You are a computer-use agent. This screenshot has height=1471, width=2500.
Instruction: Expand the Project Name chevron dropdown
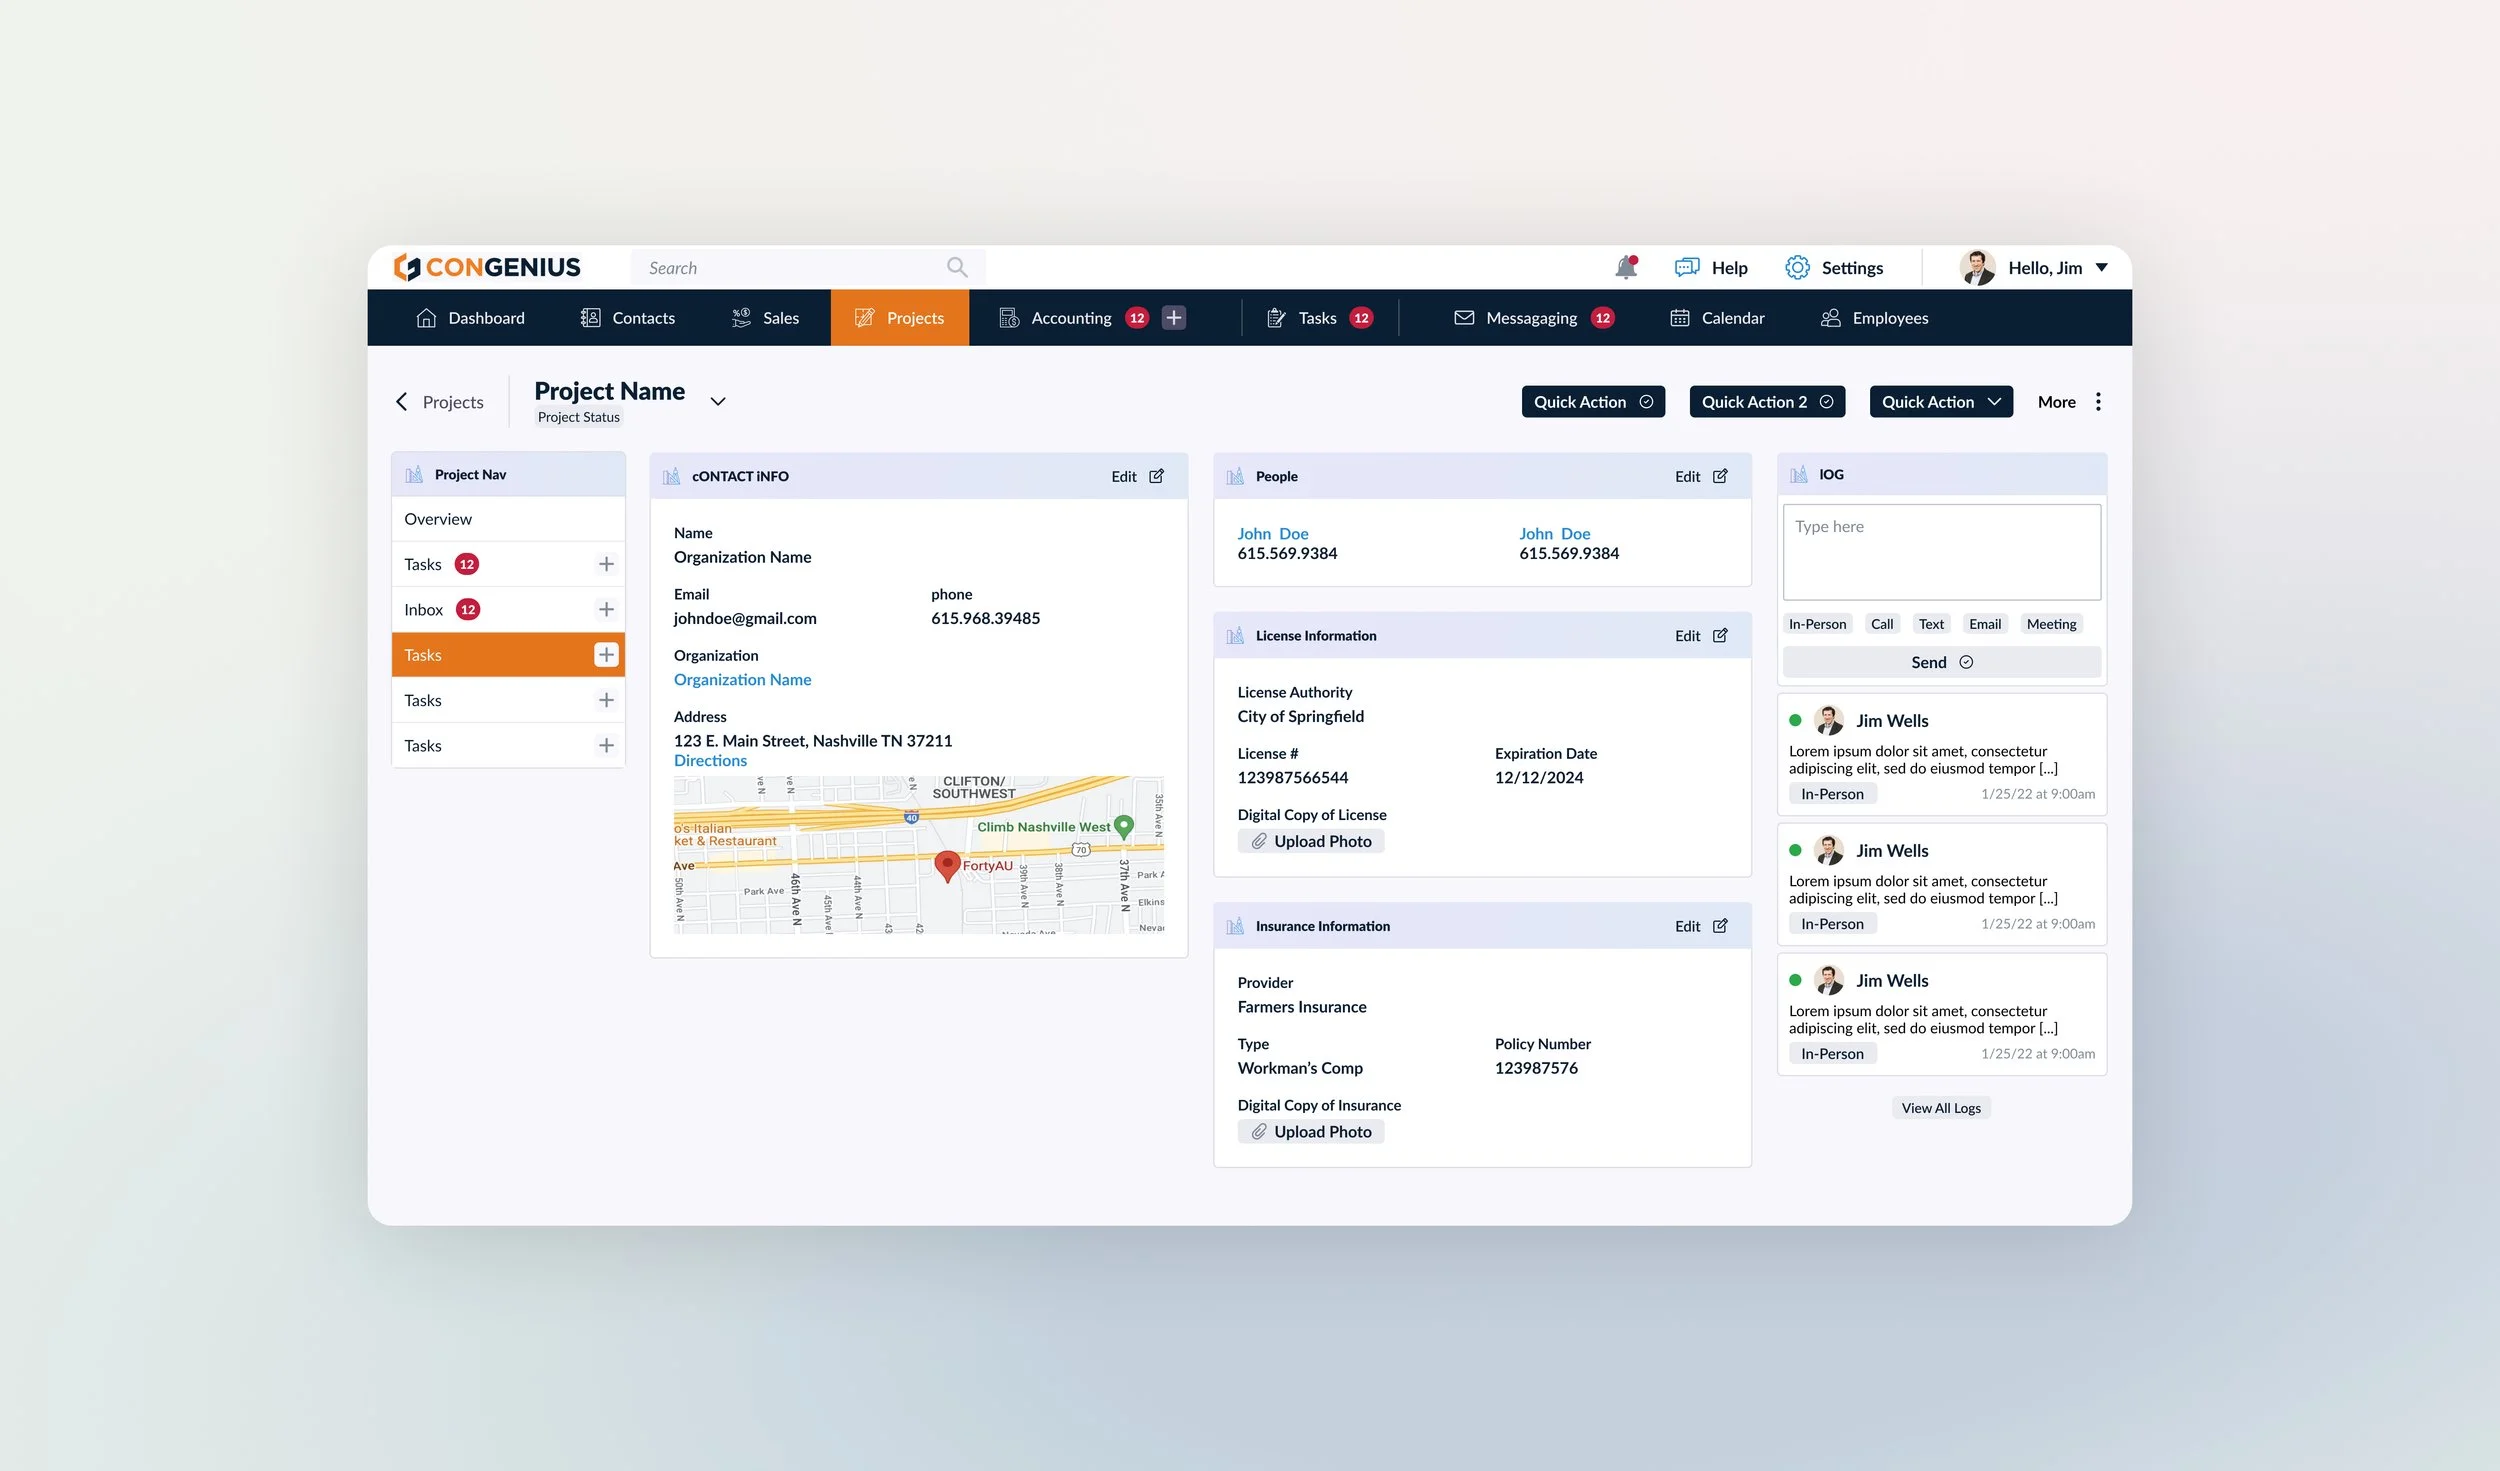[718, 401]
